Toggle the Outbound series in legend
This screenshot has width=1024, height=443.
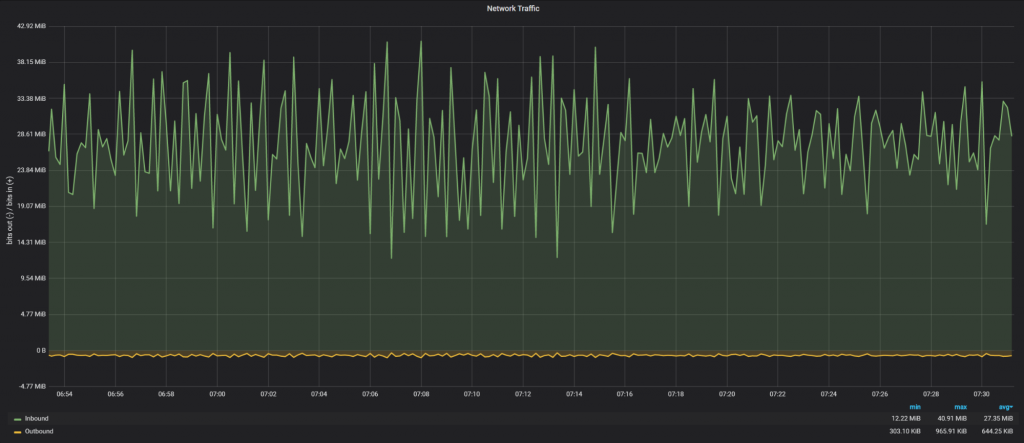coord(39,431)
